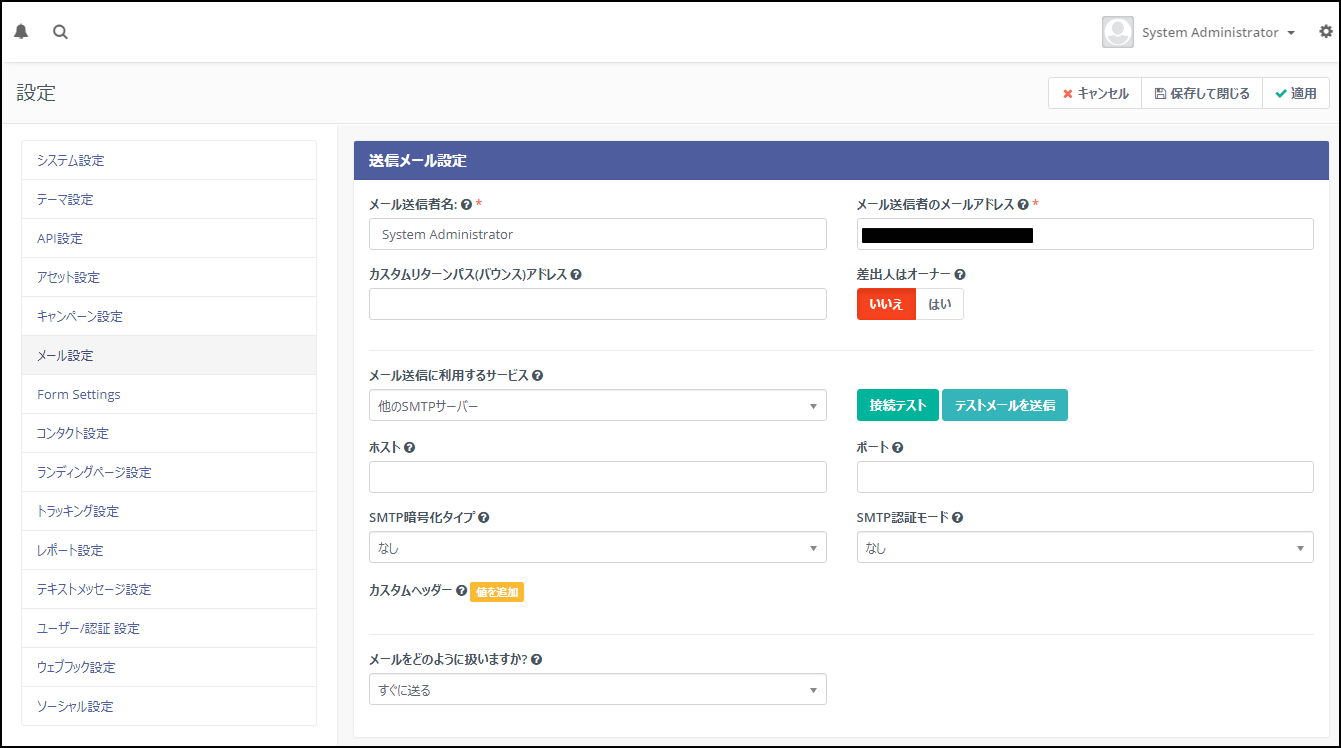Open the settings gear icon

point(1326,32)
